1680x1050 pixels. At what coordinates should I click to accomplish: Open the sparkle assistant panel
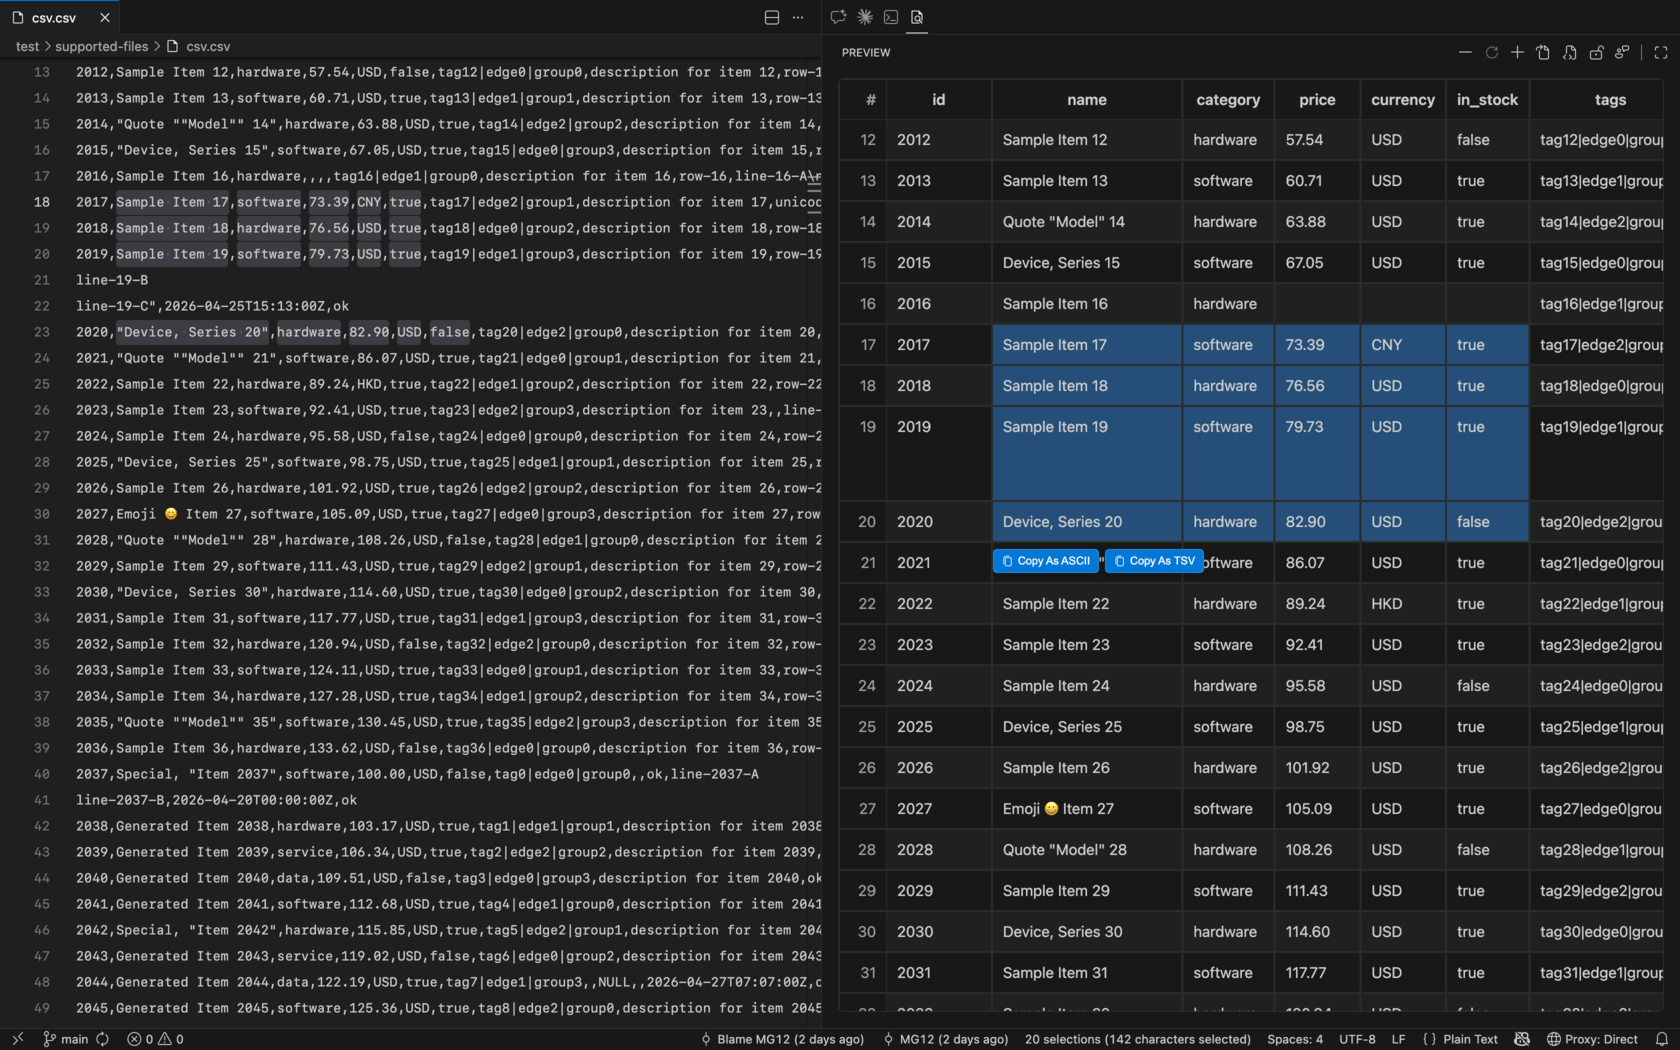(x=865, y=17)
